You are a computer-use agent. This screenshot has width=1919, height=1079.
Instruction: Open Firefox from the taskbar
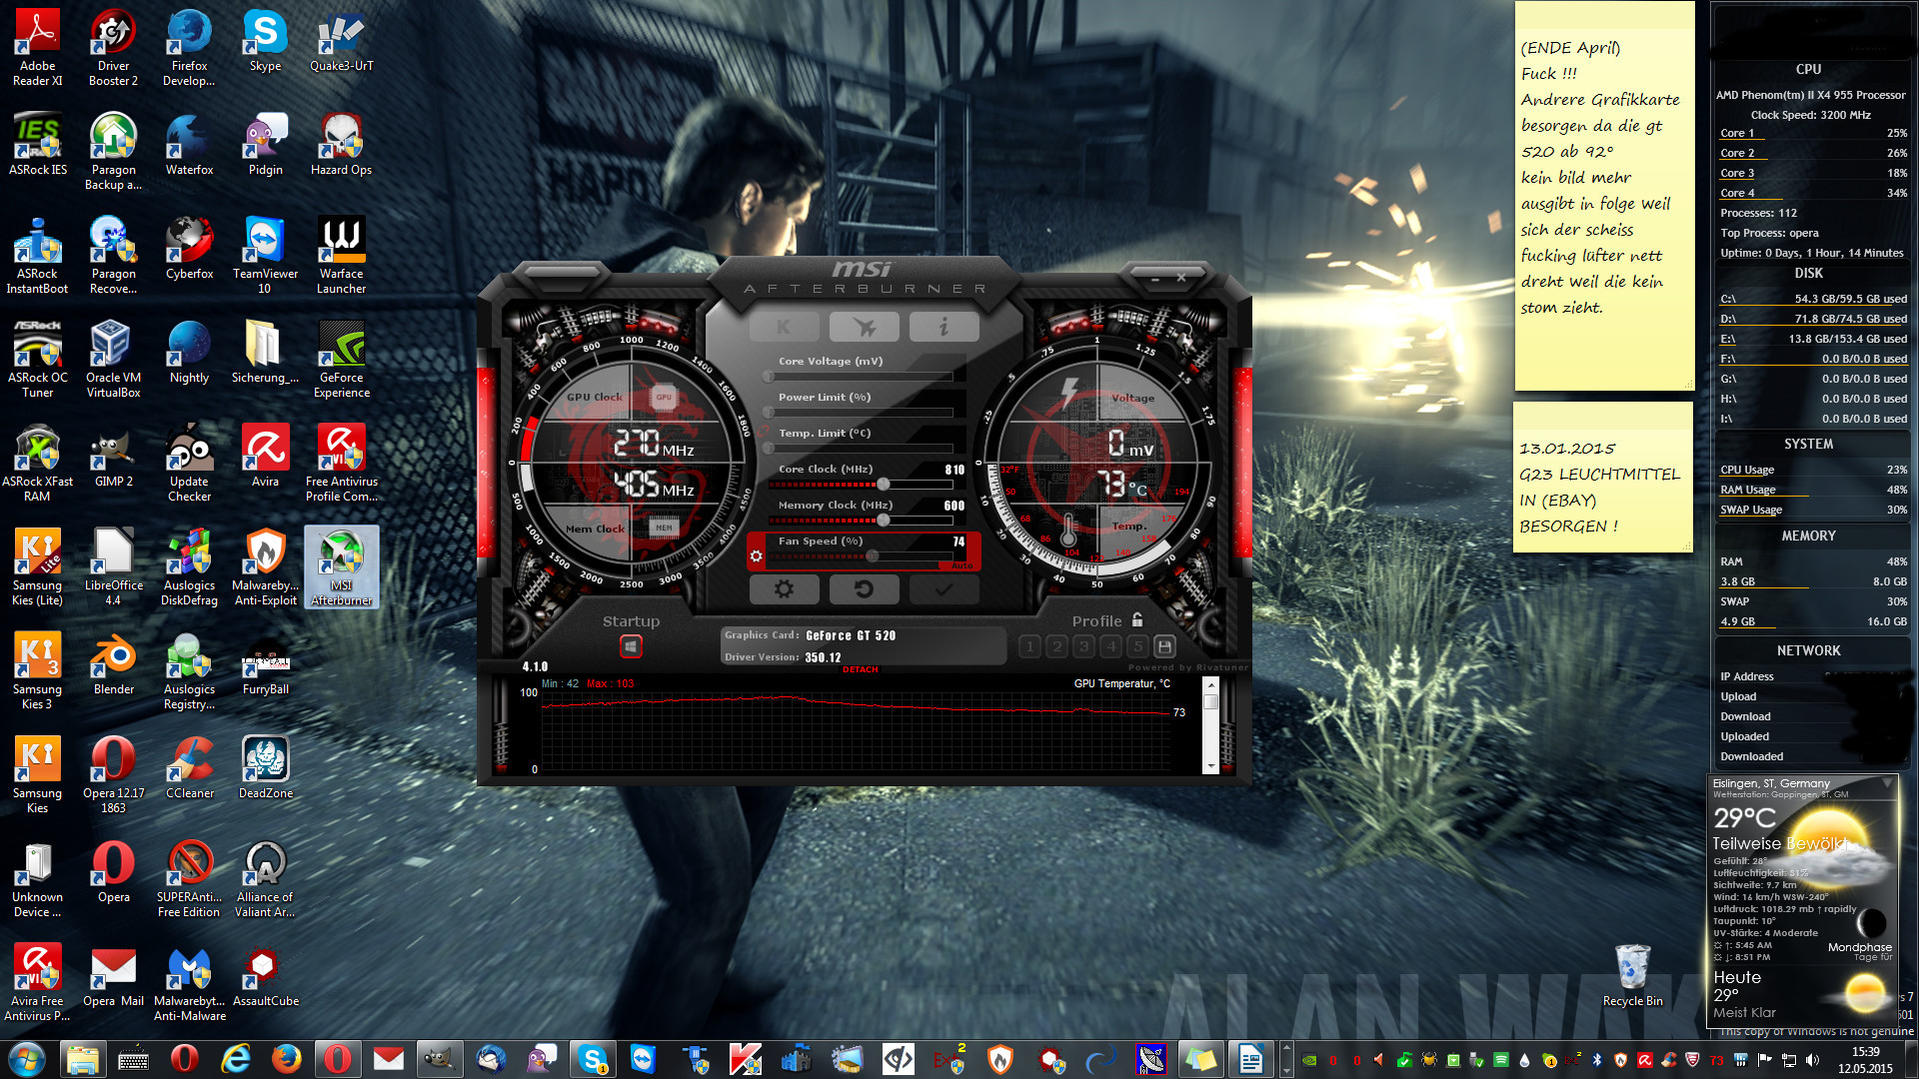tap(286, 1058)
